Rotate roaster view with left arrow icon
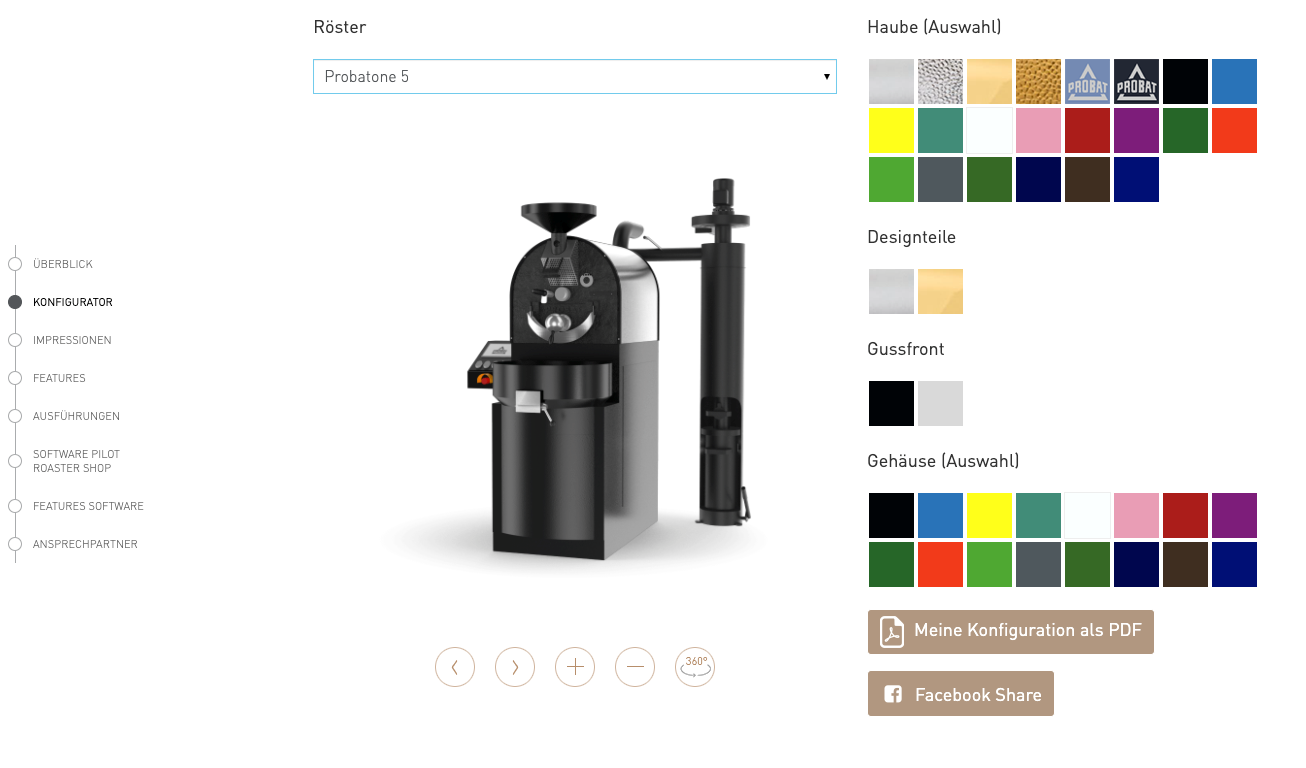The image size is (1306, 768). tap(455, 667)
